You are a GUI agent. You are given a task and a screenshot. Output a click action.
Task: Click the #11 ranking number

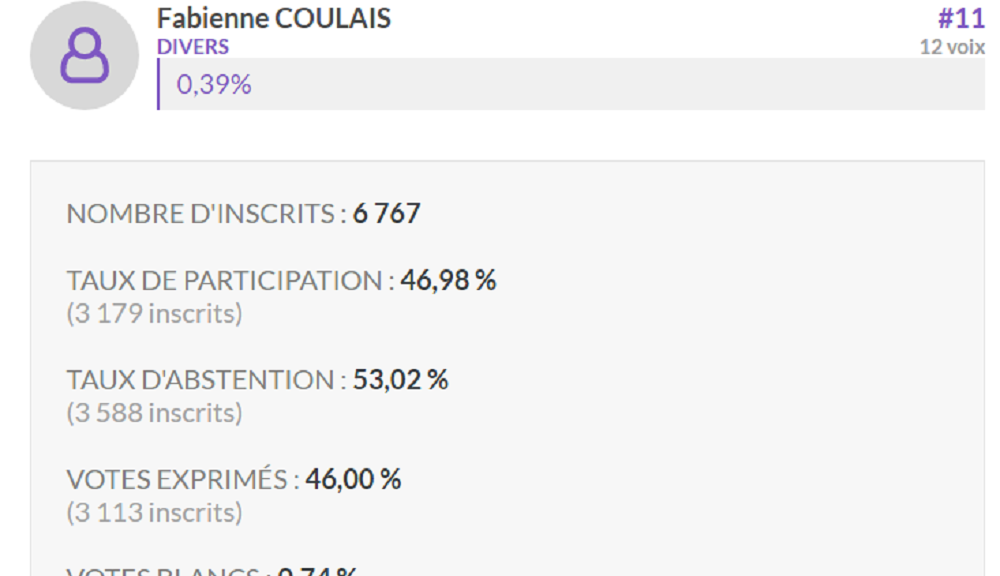pyautogui.click(x=961, y=18)
